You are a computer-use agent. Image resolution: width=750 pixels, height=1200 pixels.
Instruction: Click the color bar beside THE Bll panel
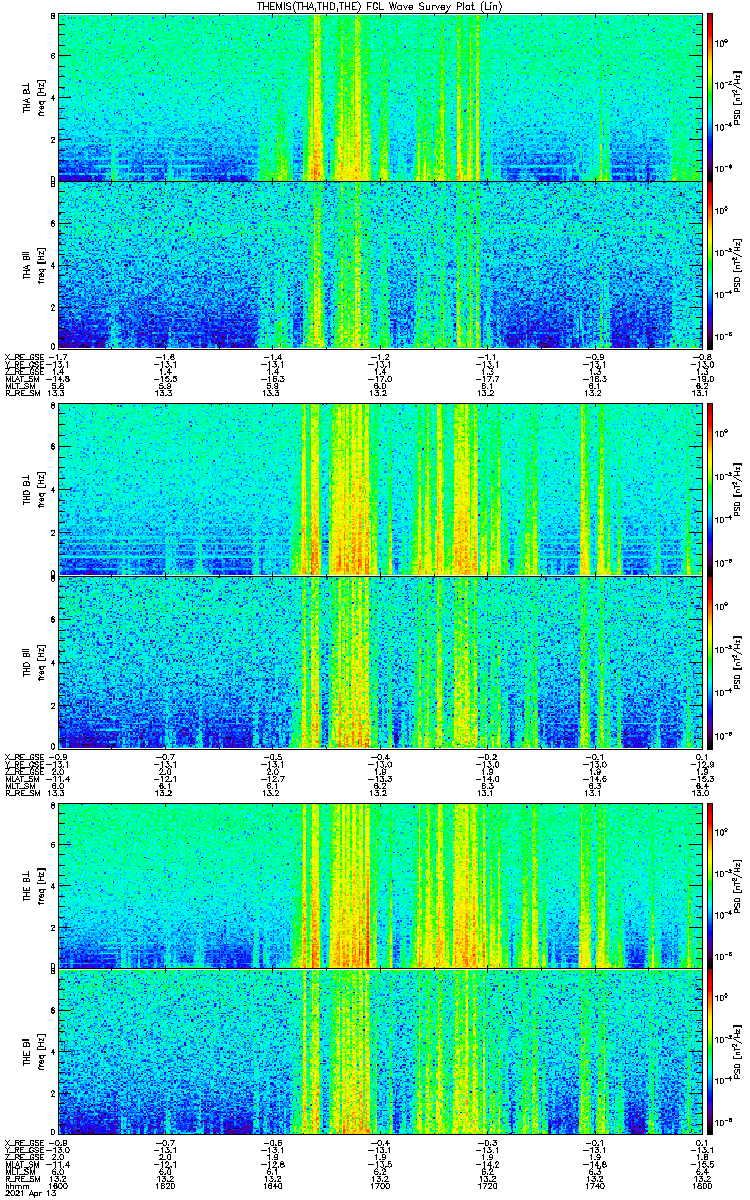[x=710, y=1053]
